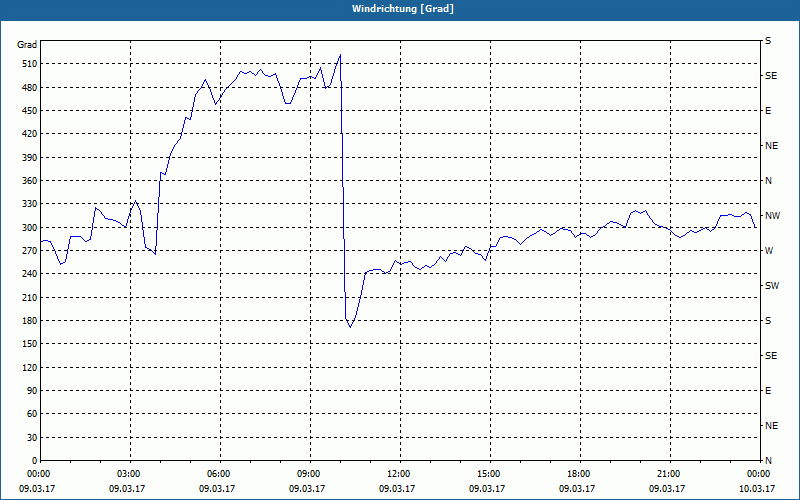
Task: Click the 03:00 time axis label
Action: coord(130,474)
